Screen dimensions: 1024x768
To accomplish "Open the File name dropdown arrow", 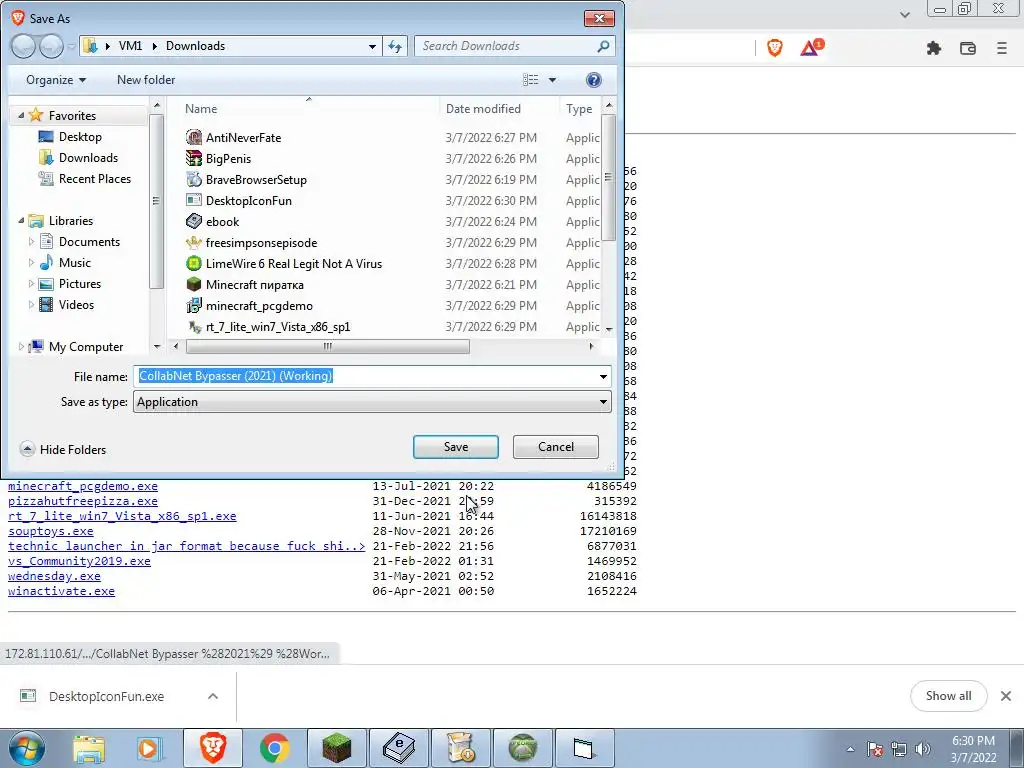I will click(603, 377).
